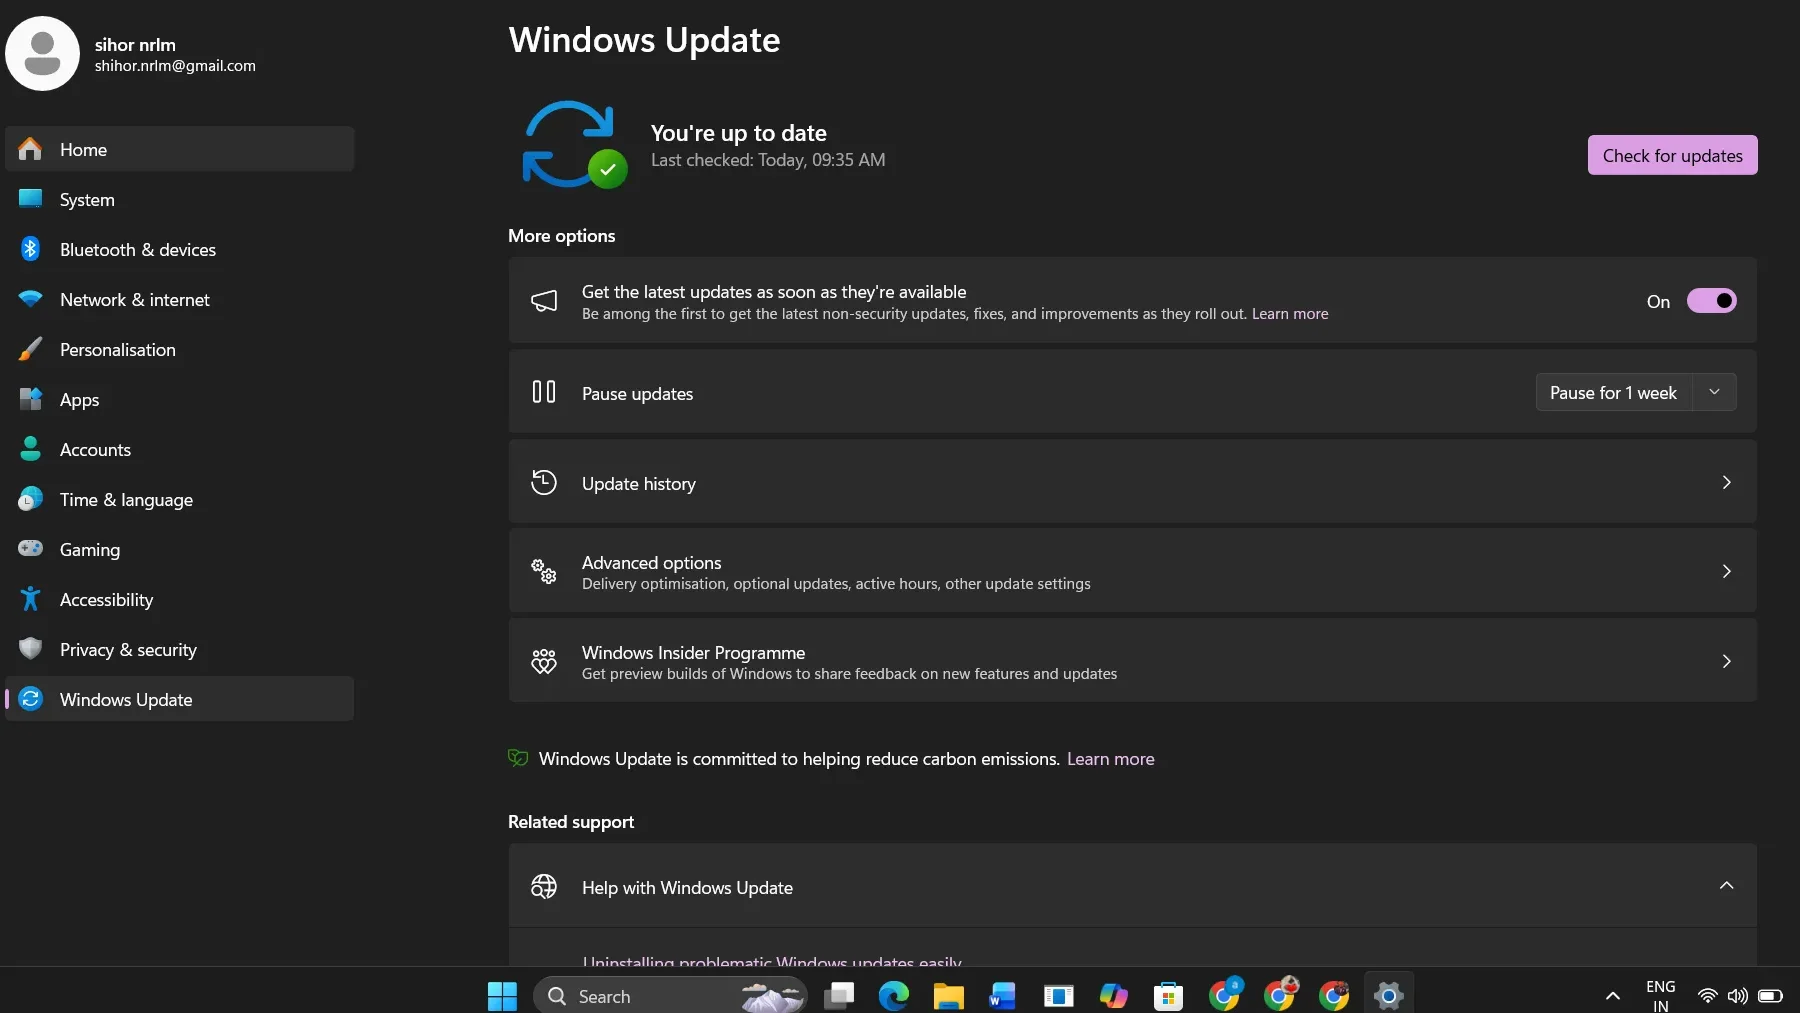The height and width of the screenshot is (1013, 1800).
Task: Click the Advanced options gears icon
Action: tap(544, 572)
